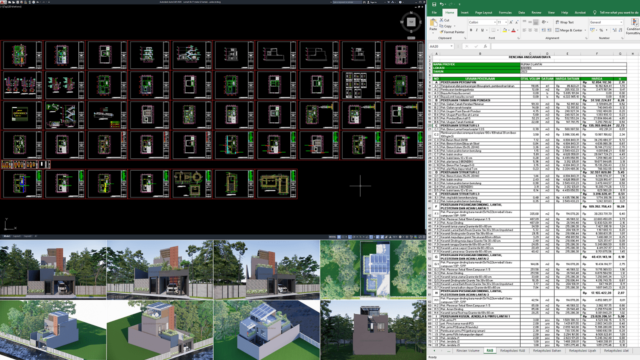Click the Orientation text-angle icon

(x=544, y=22)
